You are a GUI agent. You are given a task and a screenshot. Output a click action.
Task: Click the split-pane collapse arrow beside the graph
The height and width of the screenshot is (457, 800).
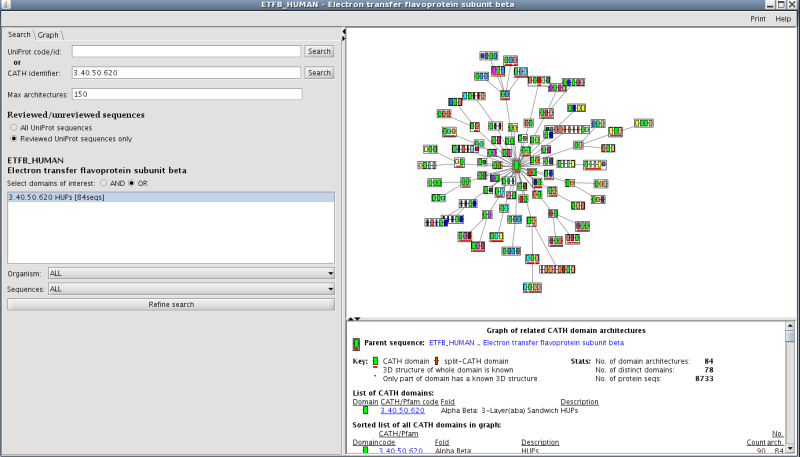click(344, 33)
